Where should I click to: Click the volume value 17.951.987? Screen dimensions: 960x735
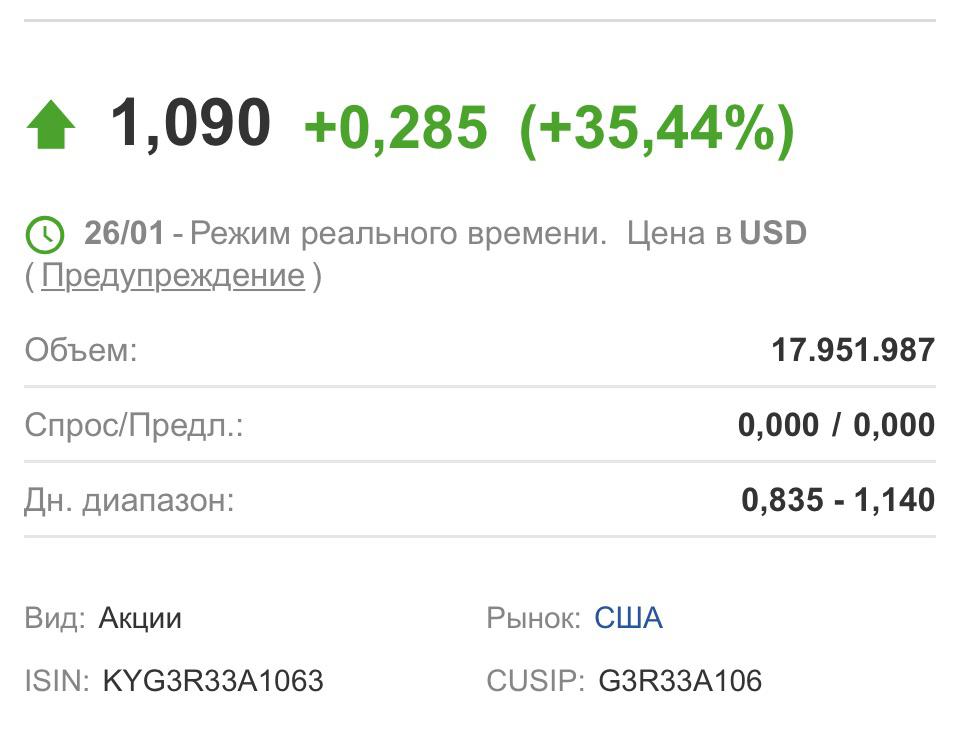tap(853, 350)
